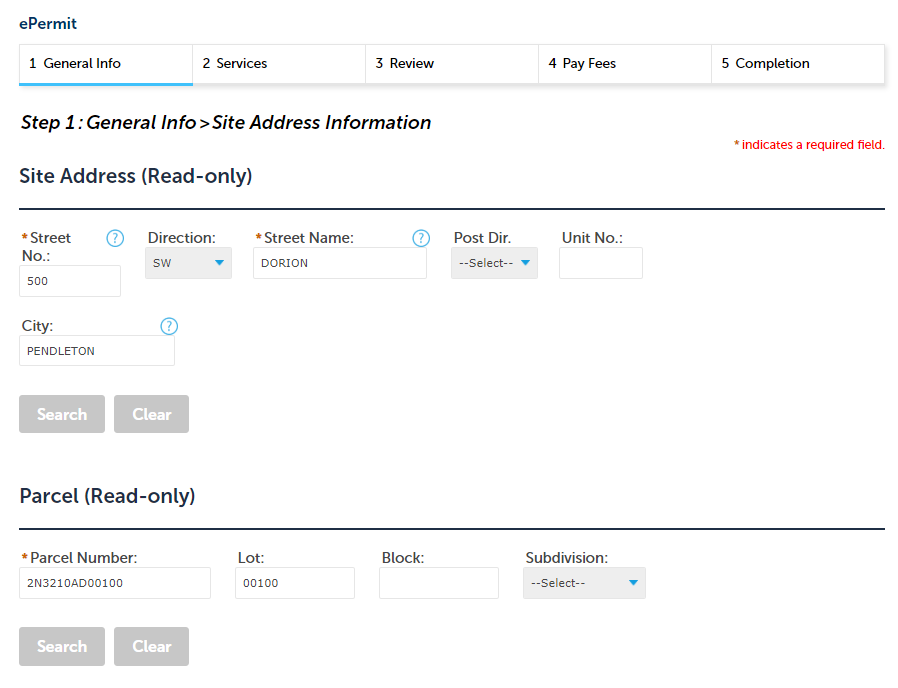Image resolution: width=898 pixels, height=688 pixels.
Task: Go to the 2 Services step tab
Action: pos(278,64)
